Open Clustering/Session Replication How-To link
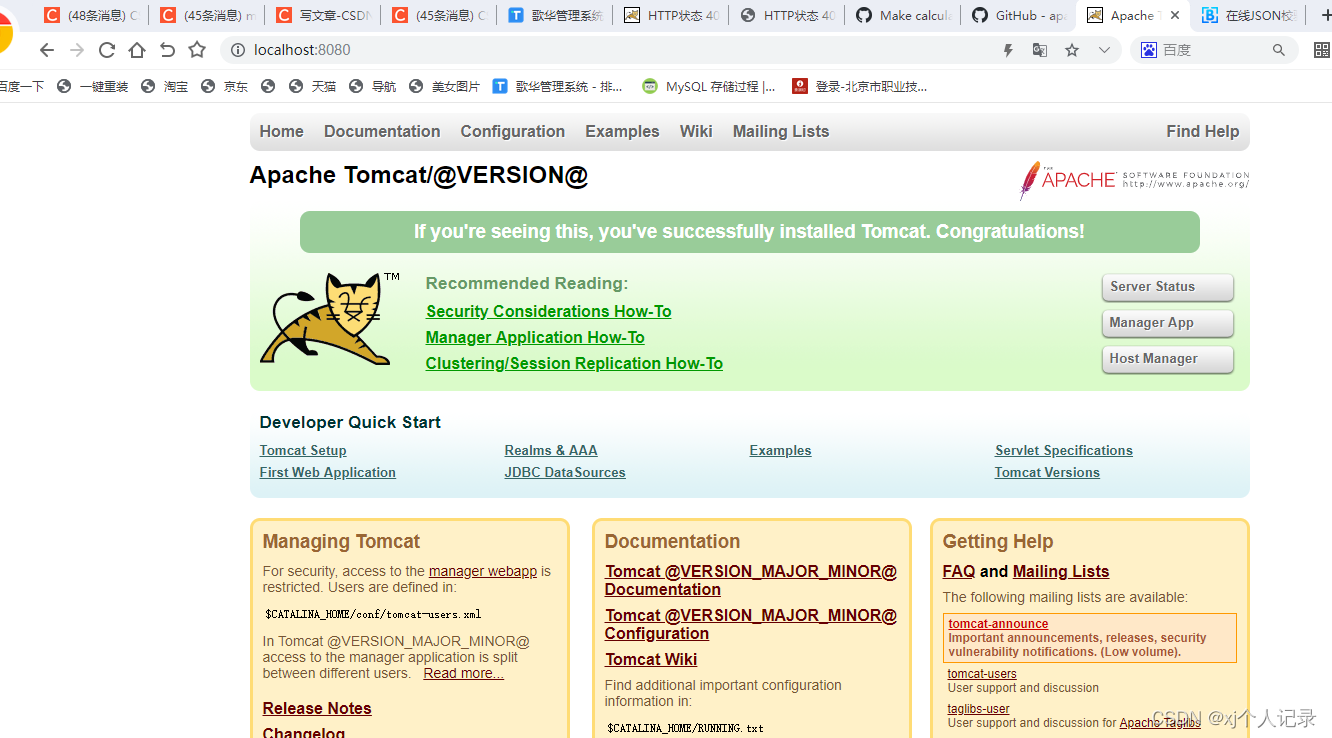The height and width of the screenshot is (738, 1332). pos(574,363)
